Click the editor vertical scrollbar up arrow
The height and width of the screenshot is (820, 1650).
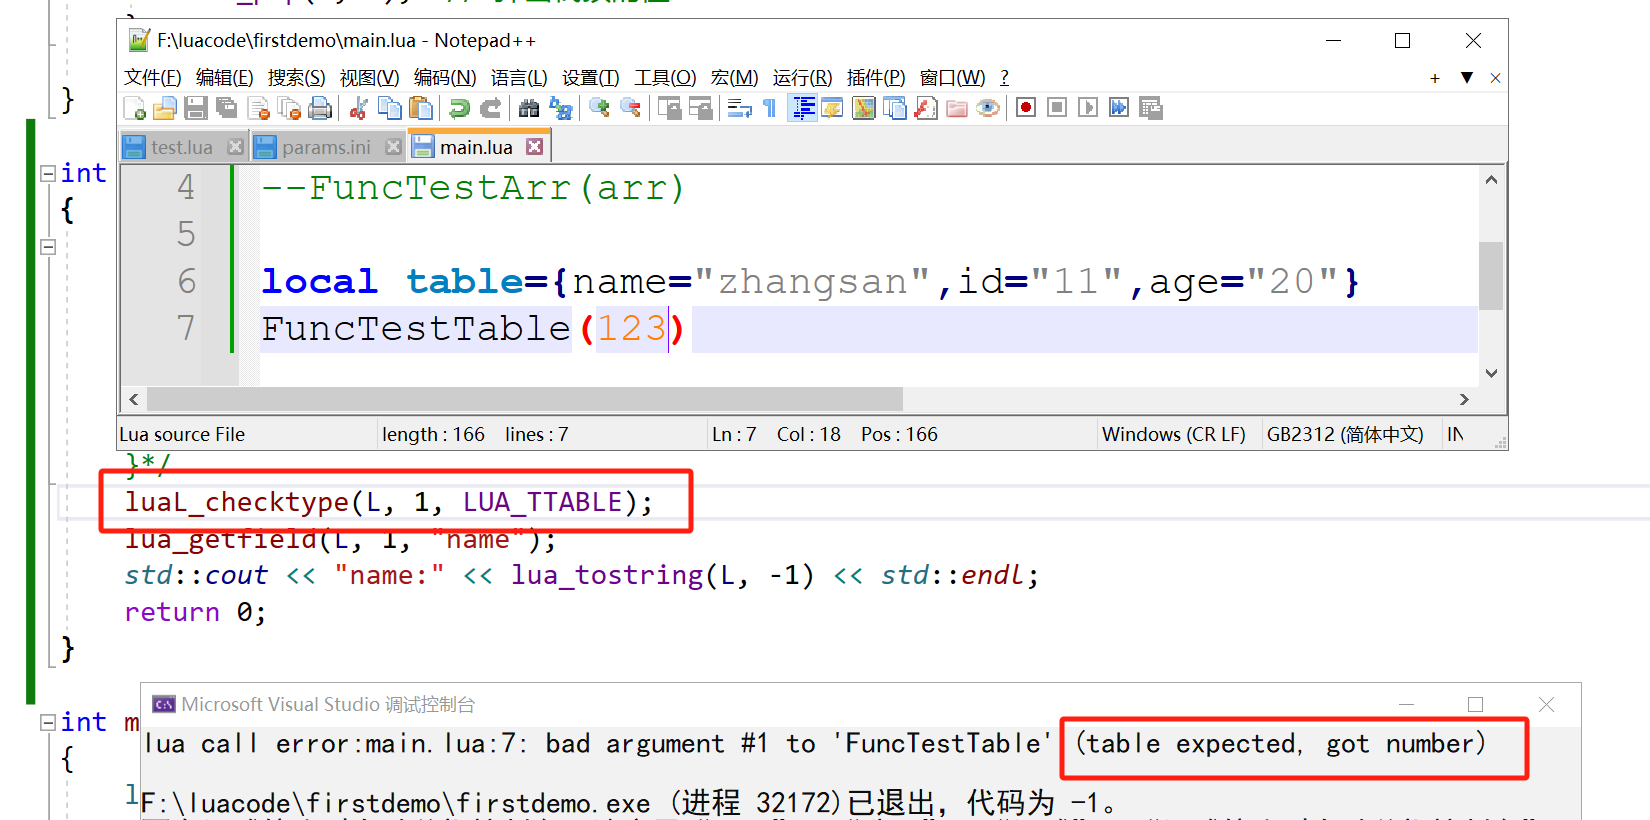pos(1491,180)
